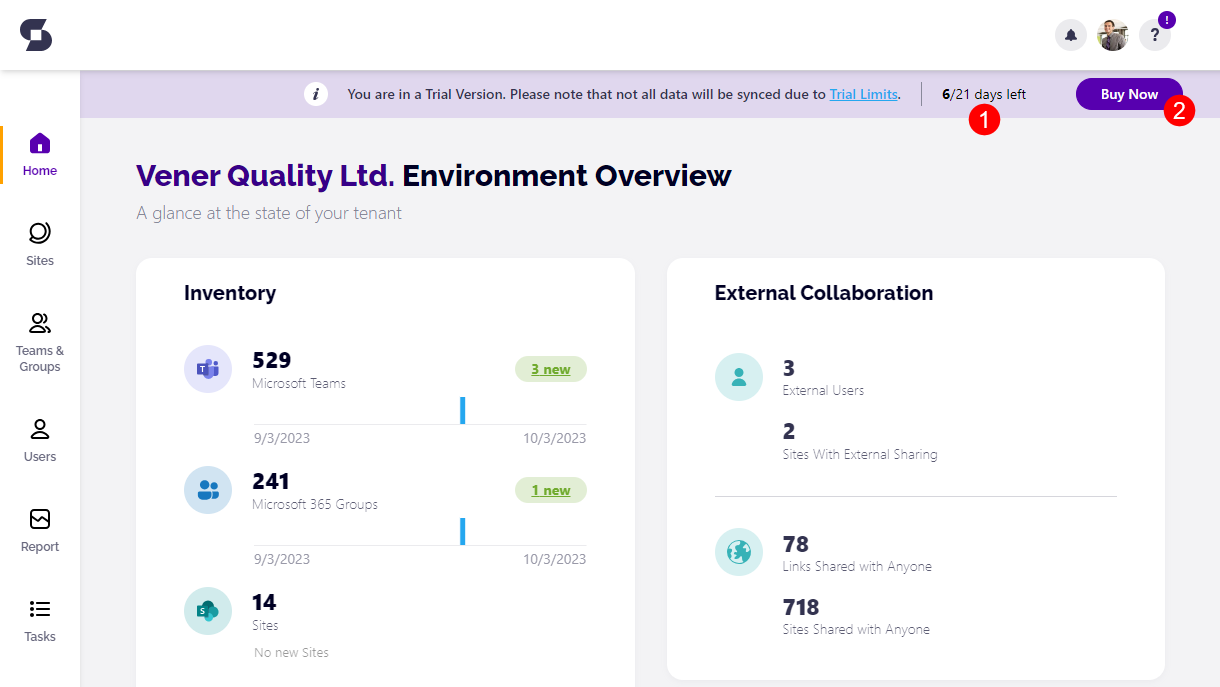Image resolution: width=1220 pixels, height=687 pixels.
Task: Click the app logo in top-left
Action: [36, 35]
